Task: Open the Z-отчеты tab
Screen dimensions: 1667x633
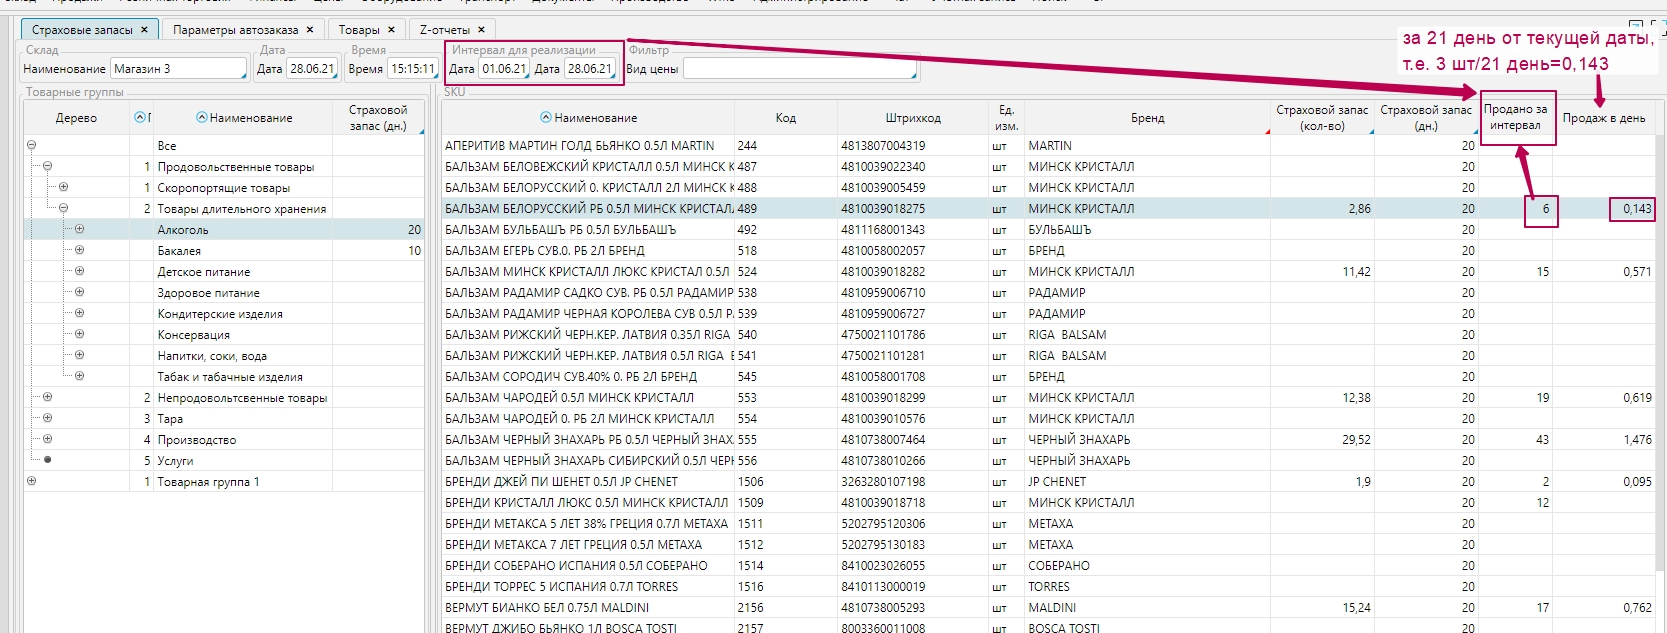Action: (444, 30)
